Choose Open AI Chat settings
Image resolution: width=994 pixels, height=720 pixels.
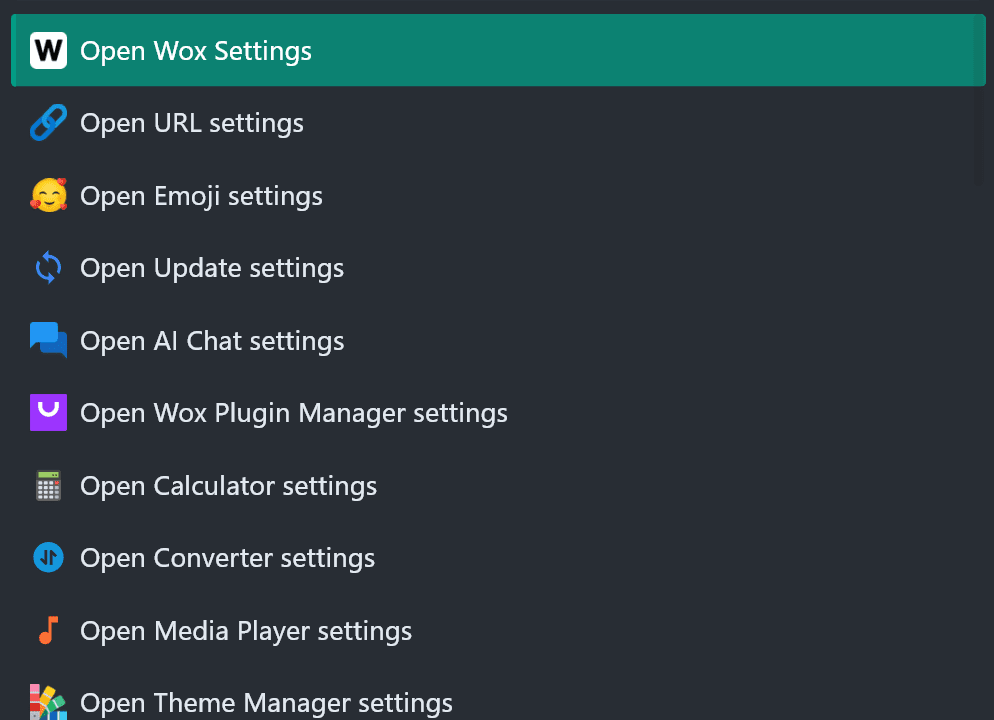point(498,340)
